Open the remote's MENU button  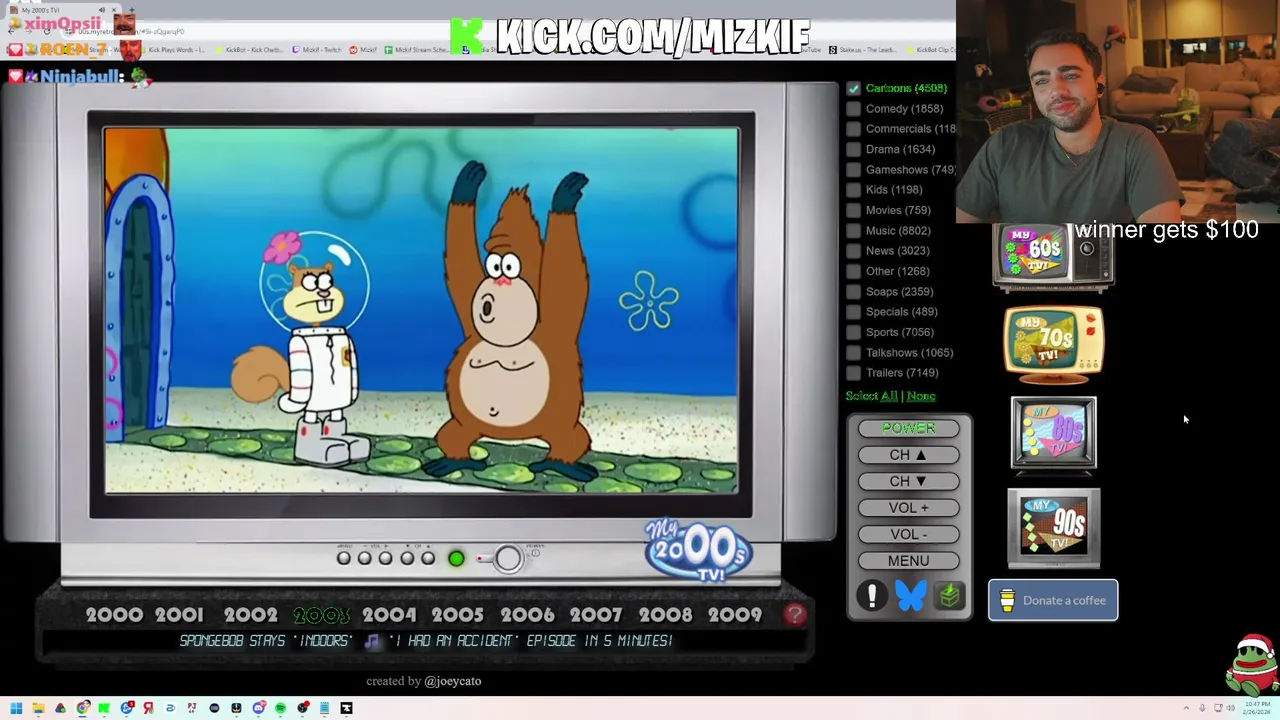[x=908, y=561]
